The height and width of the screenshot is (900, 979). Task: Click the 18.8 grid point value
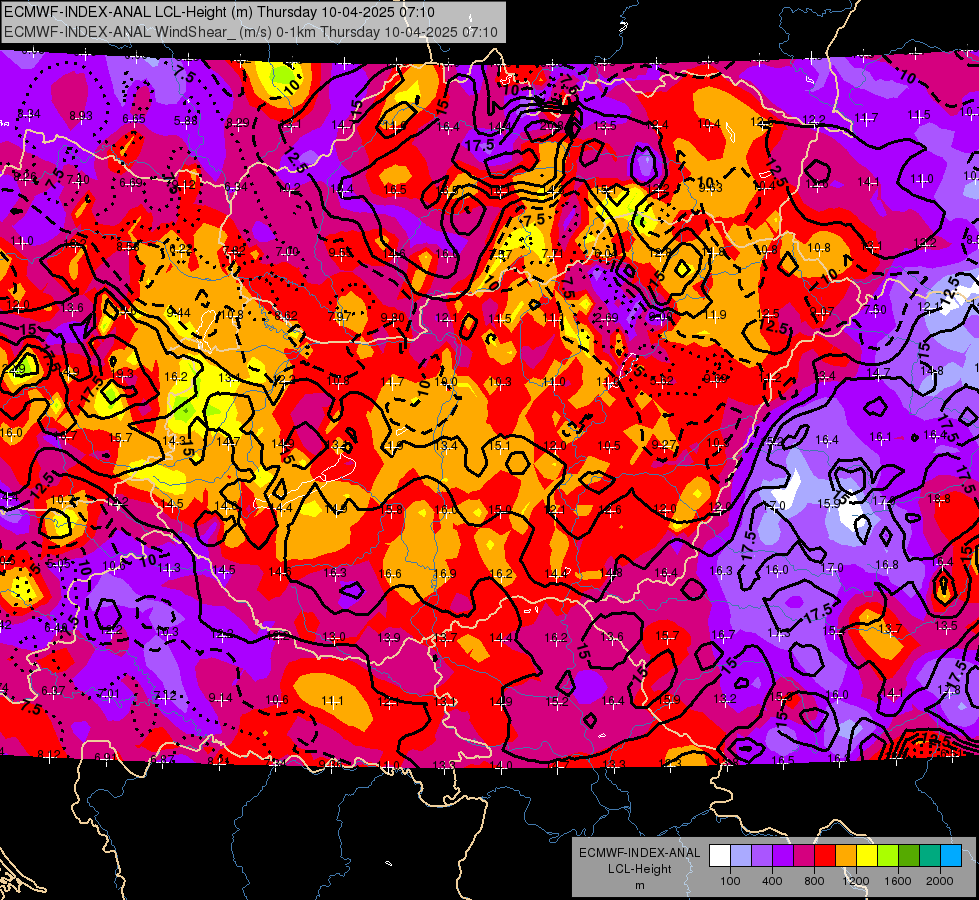click(x=939, y=498)
